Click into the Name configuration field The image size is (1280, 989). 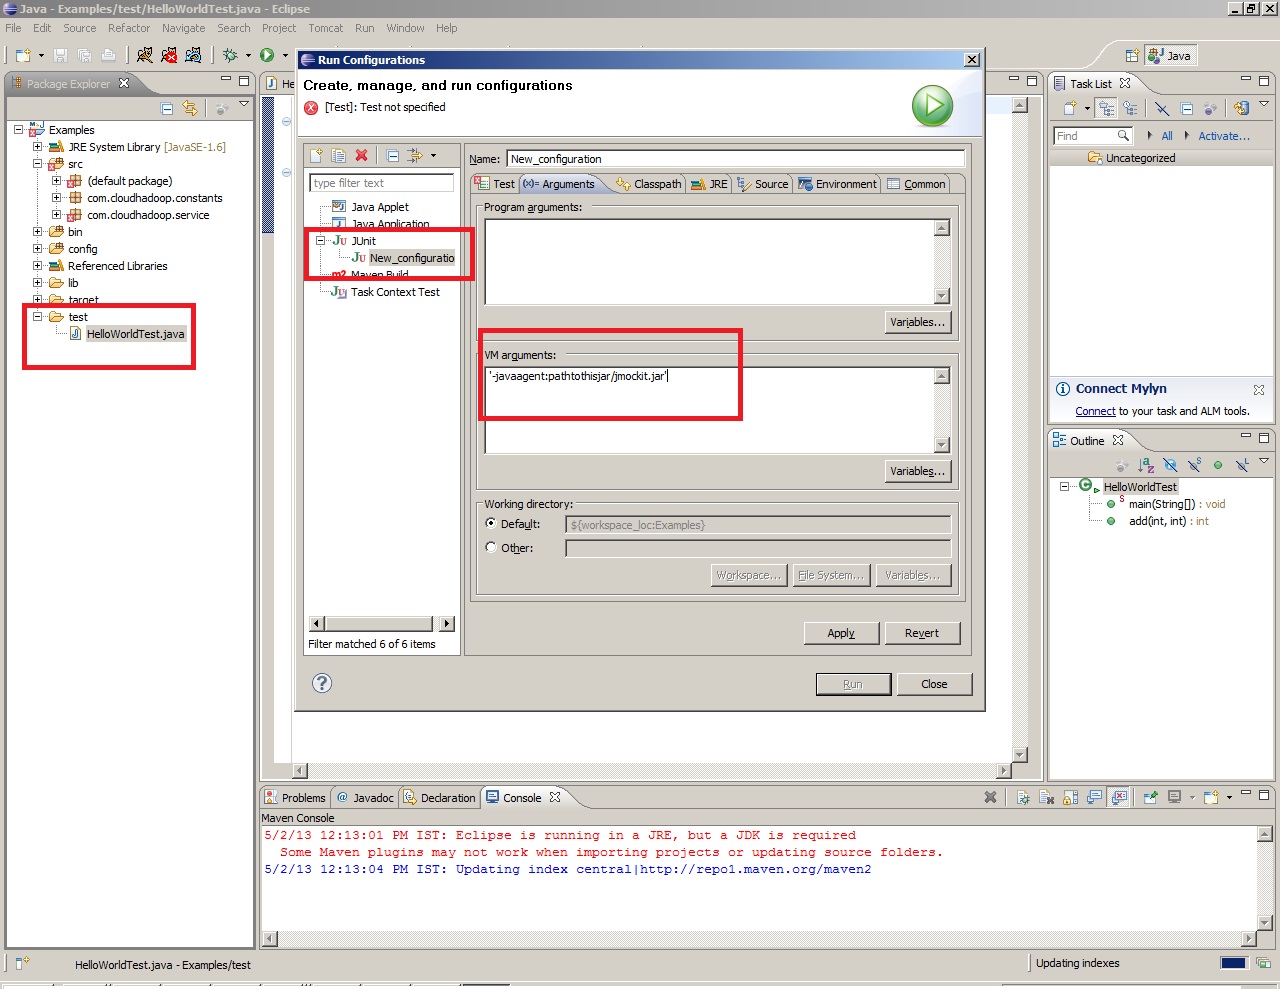(735, 159)
